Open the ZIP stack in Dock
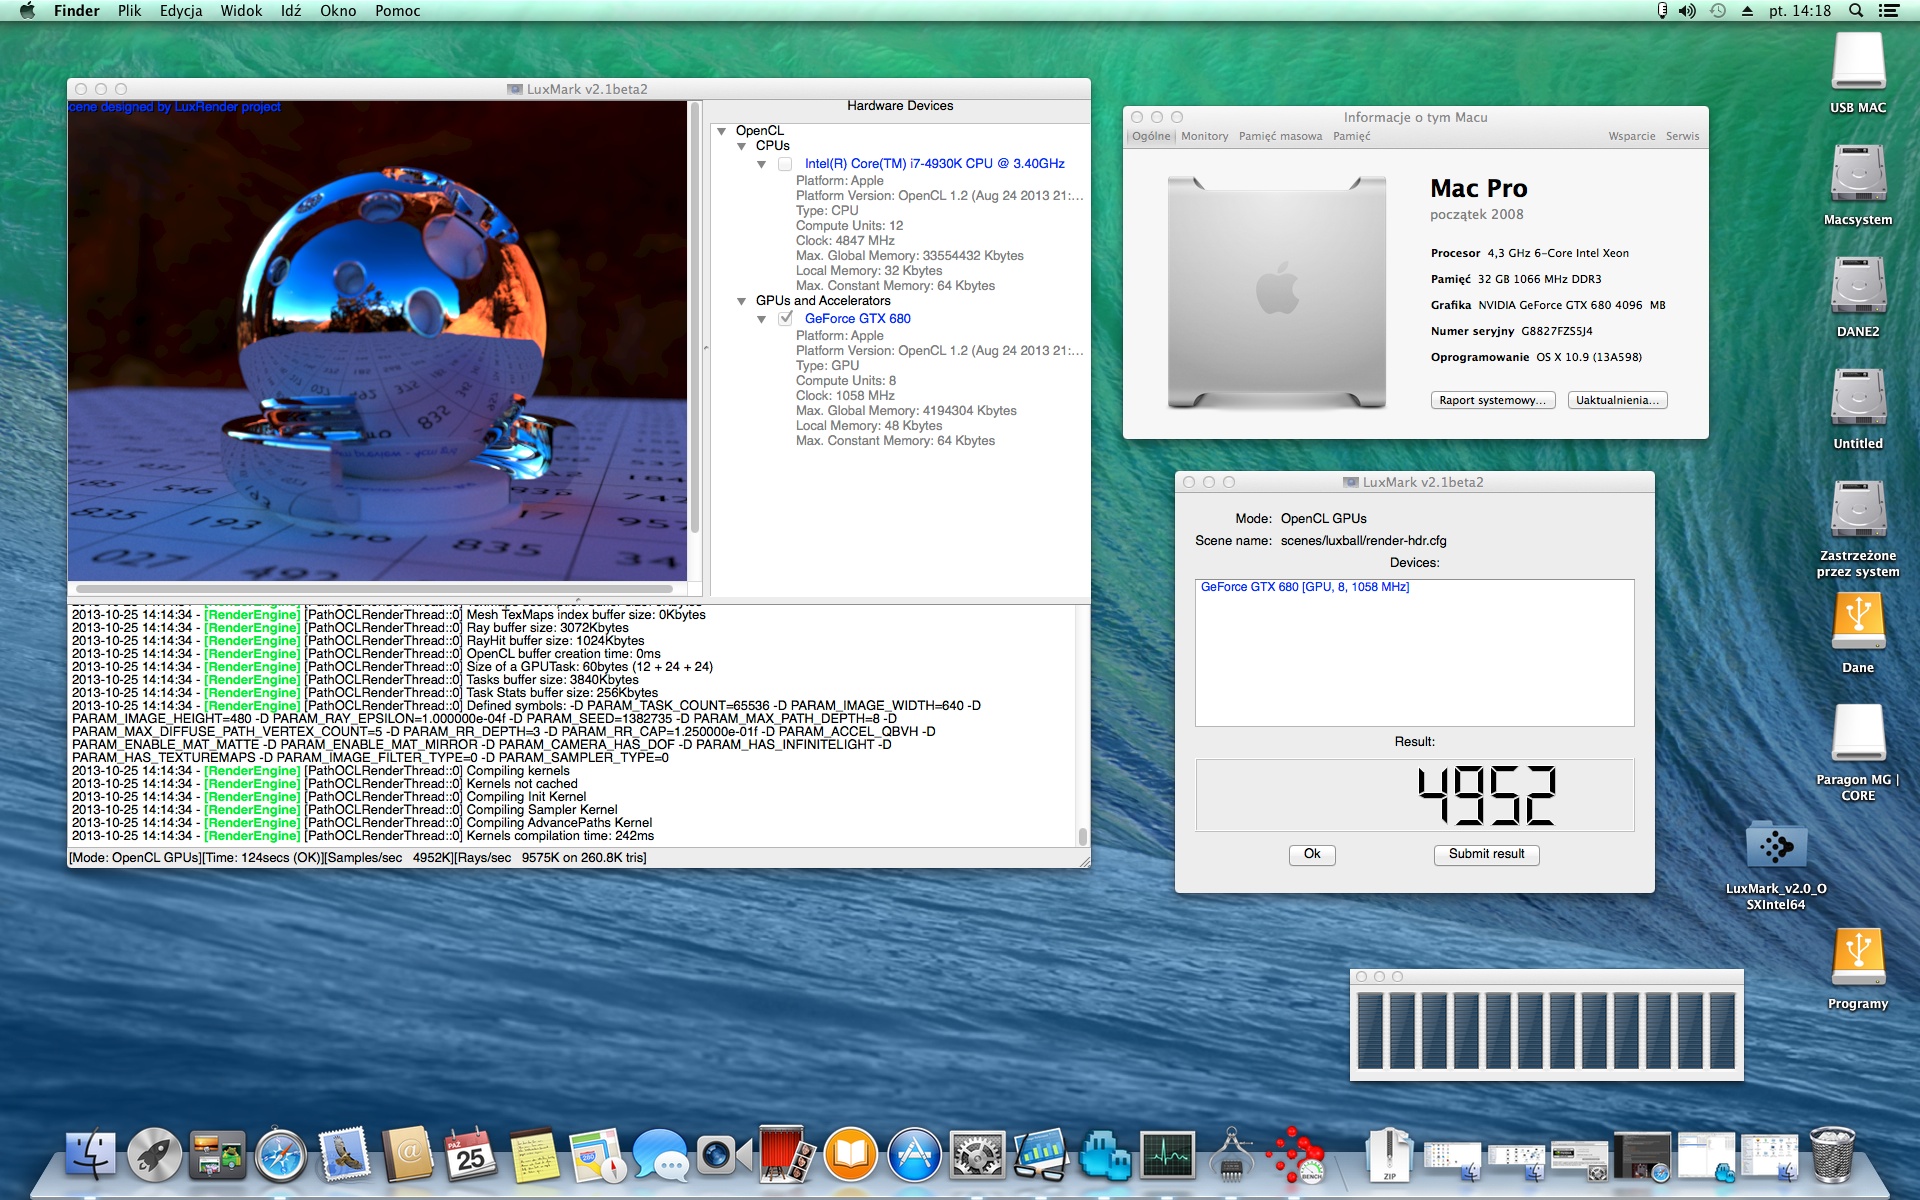This screenshot has width=1920, height=1200. coord(1390,1155)
